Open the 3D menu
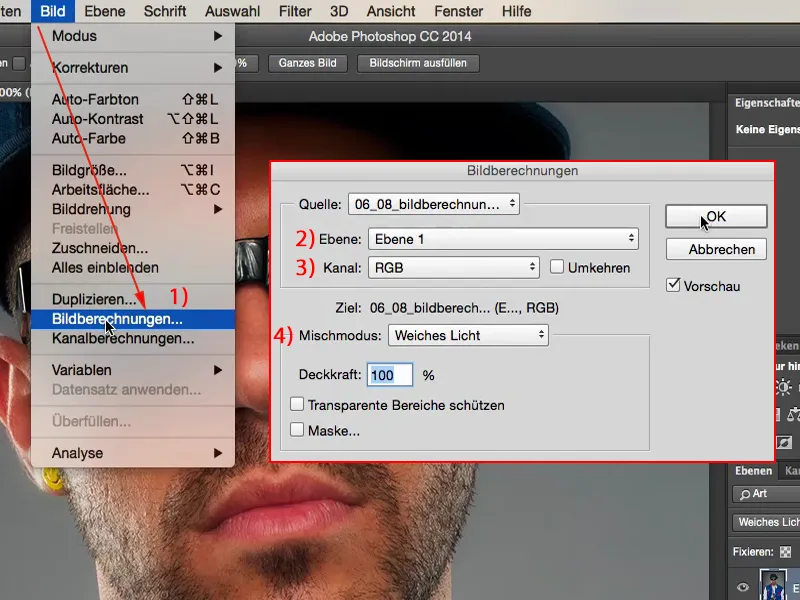800x600 pixels. pyautogui.click(x=339, y=11)
